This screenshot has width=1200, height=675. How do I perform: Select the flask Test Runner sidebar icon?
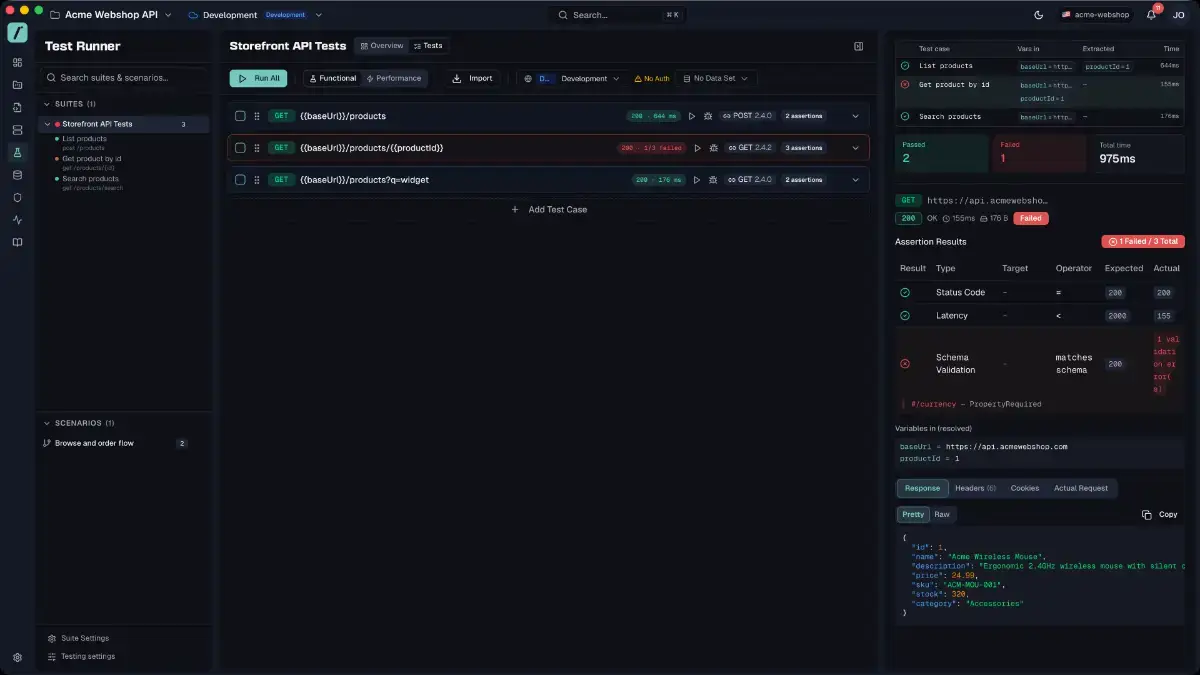[x=17, y=152]
